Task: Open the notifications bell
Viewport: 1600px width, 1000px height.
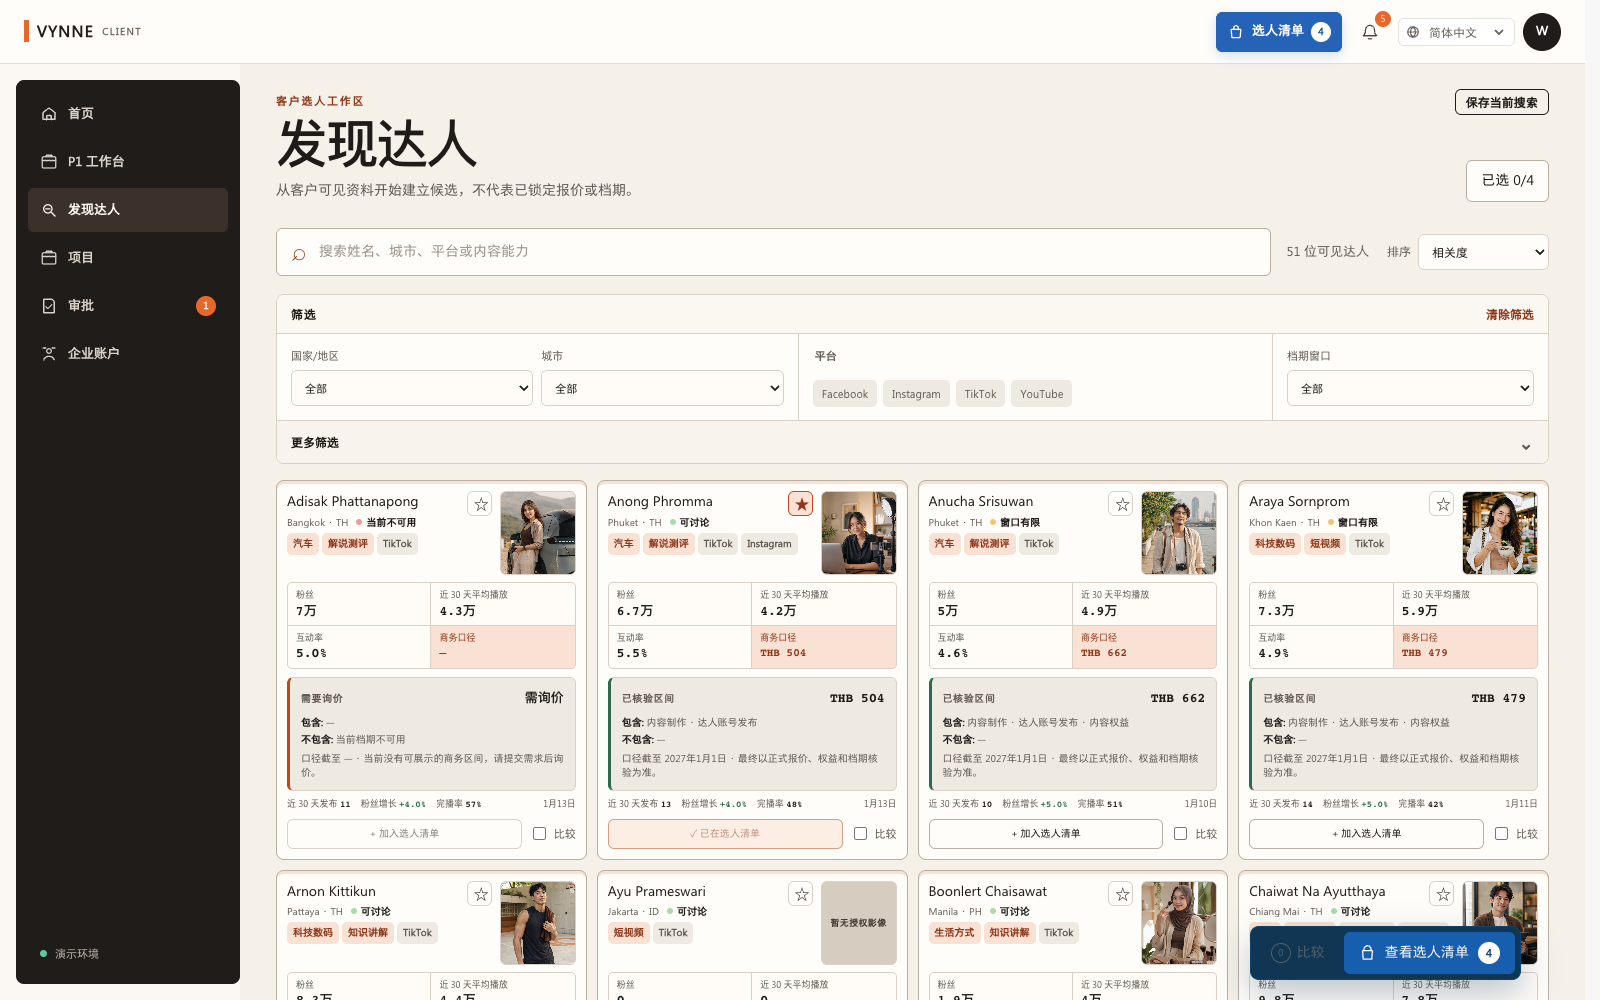Action: point(1370,32)
